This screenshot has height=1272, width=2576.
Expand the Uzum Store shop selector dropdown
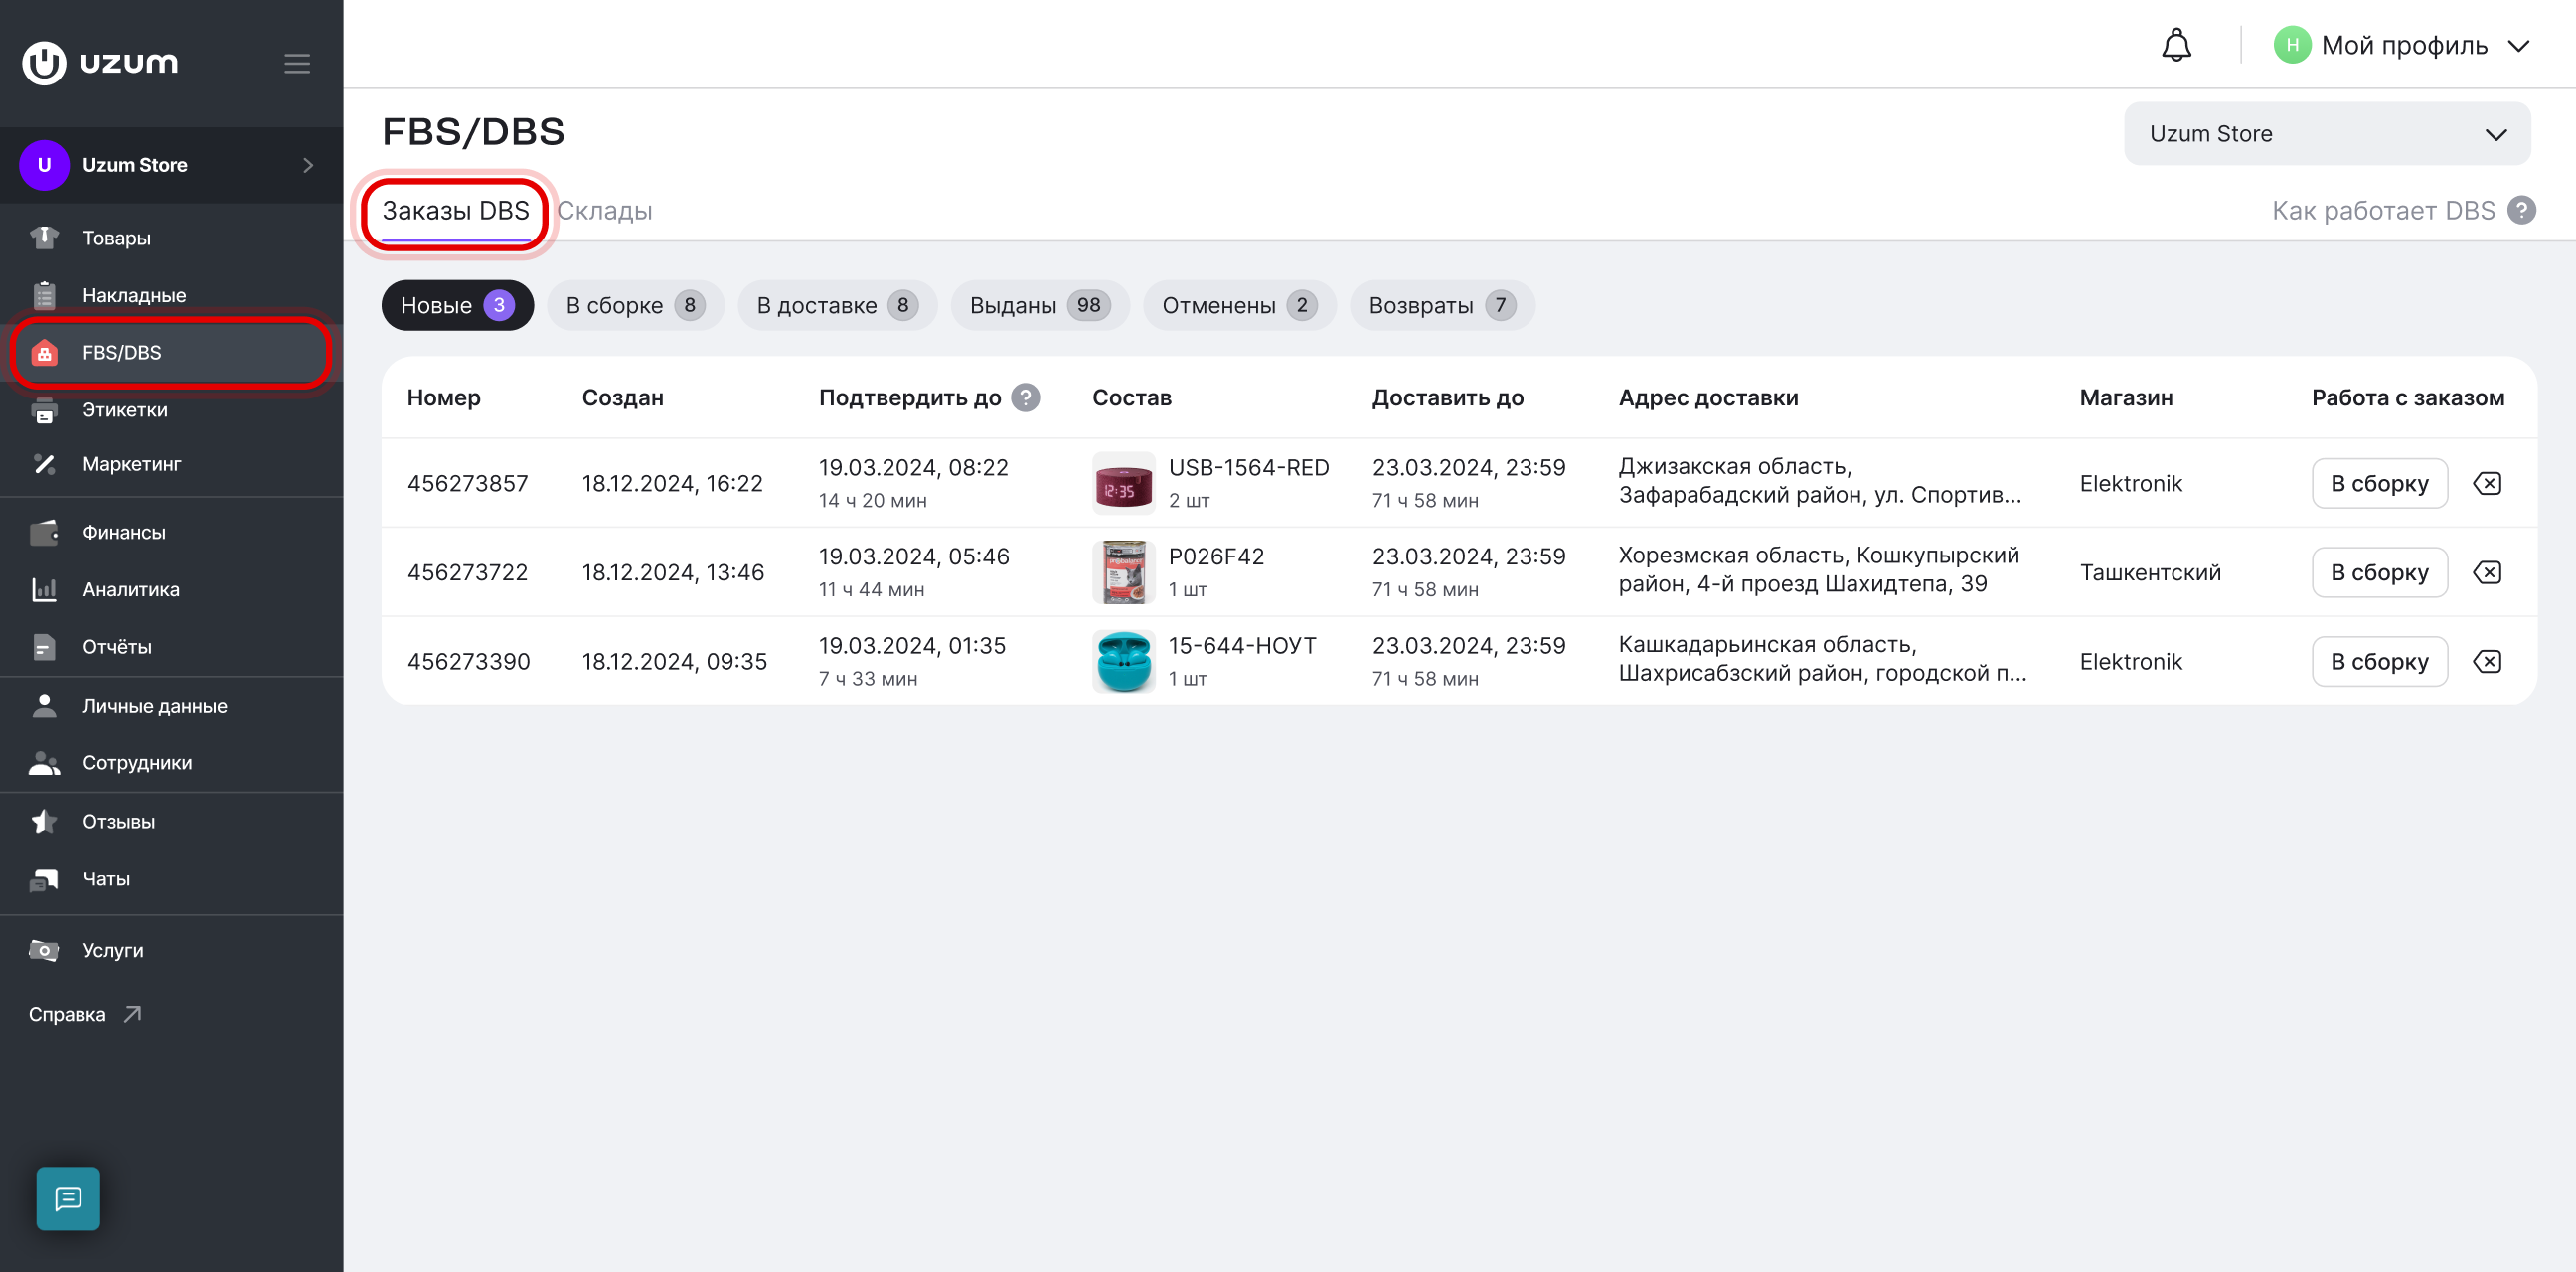[2327, 134]
